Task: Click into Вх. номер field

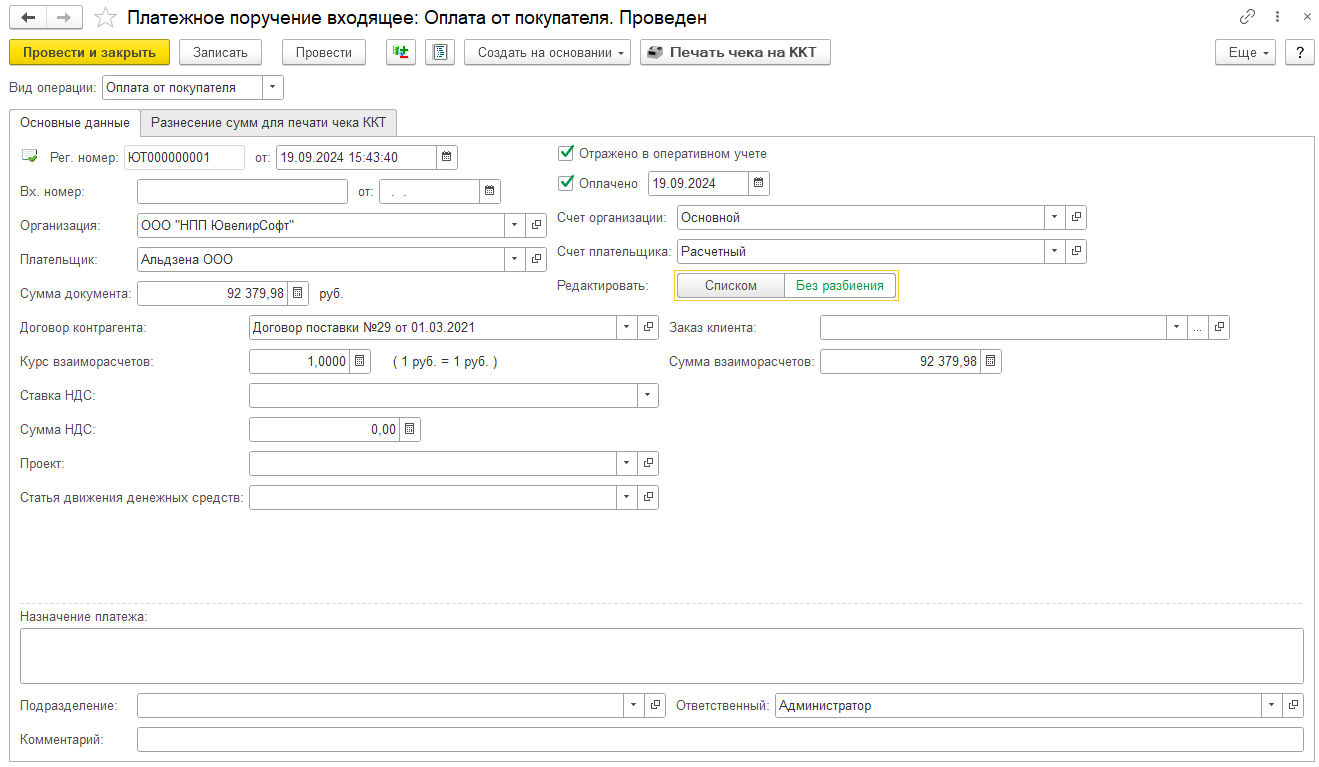Action: tap(242, 191)
